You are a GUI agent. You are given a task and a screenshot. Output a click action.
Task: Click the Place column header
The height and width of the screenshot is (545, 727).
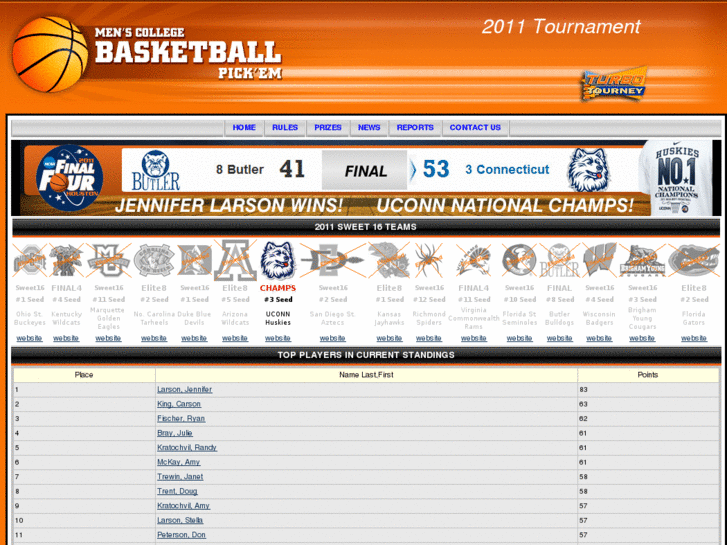pos(84,375)
